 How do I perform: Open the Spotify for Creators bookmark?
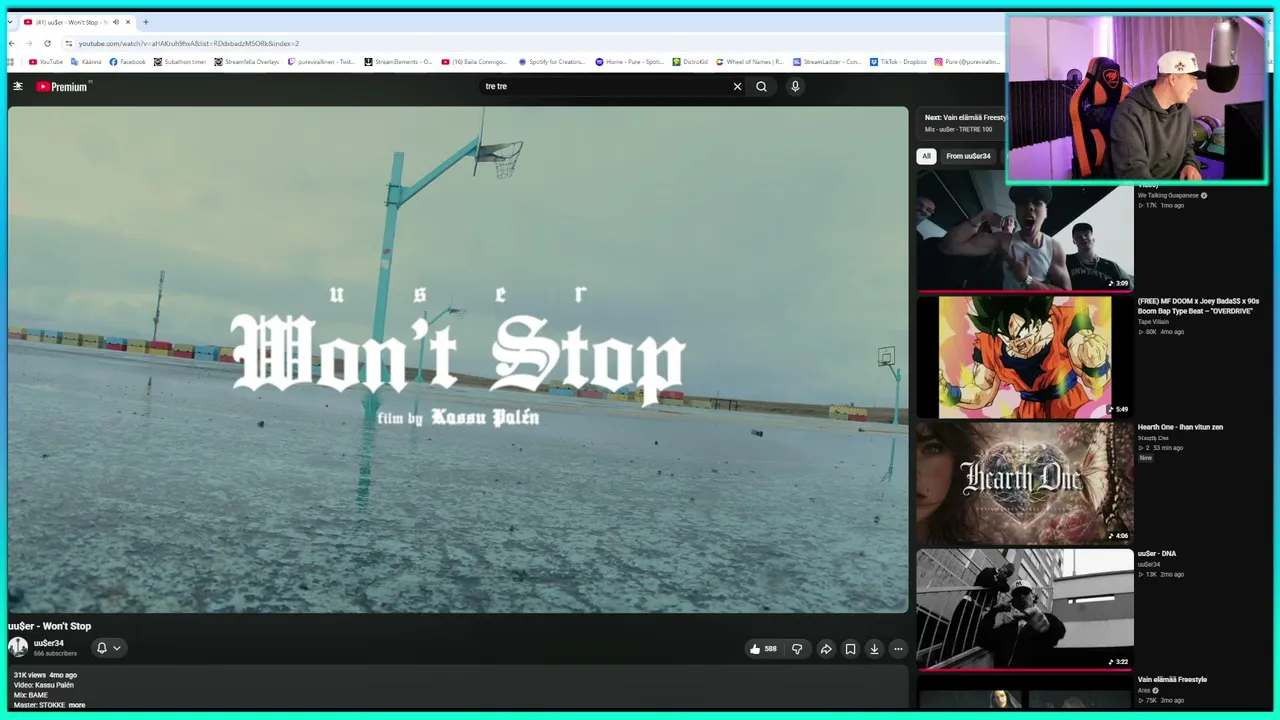pos(552,62)
